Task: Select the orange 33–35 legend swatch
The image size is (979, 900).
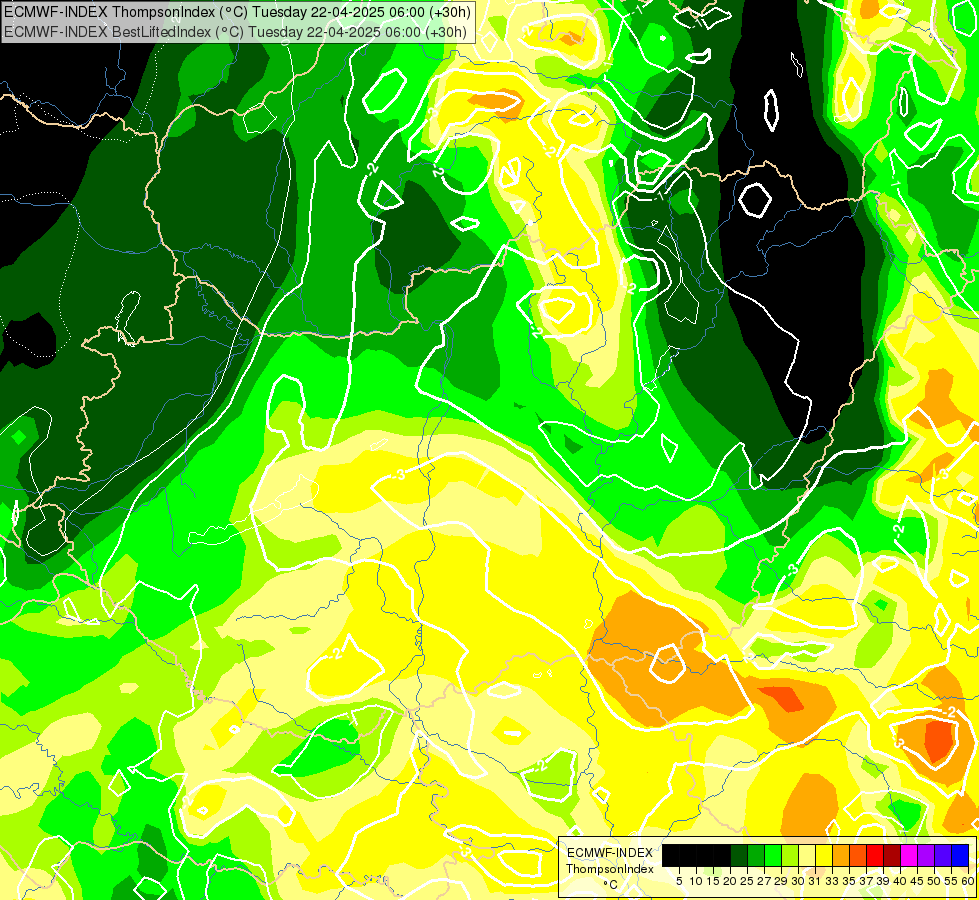Action: point(841,855)
